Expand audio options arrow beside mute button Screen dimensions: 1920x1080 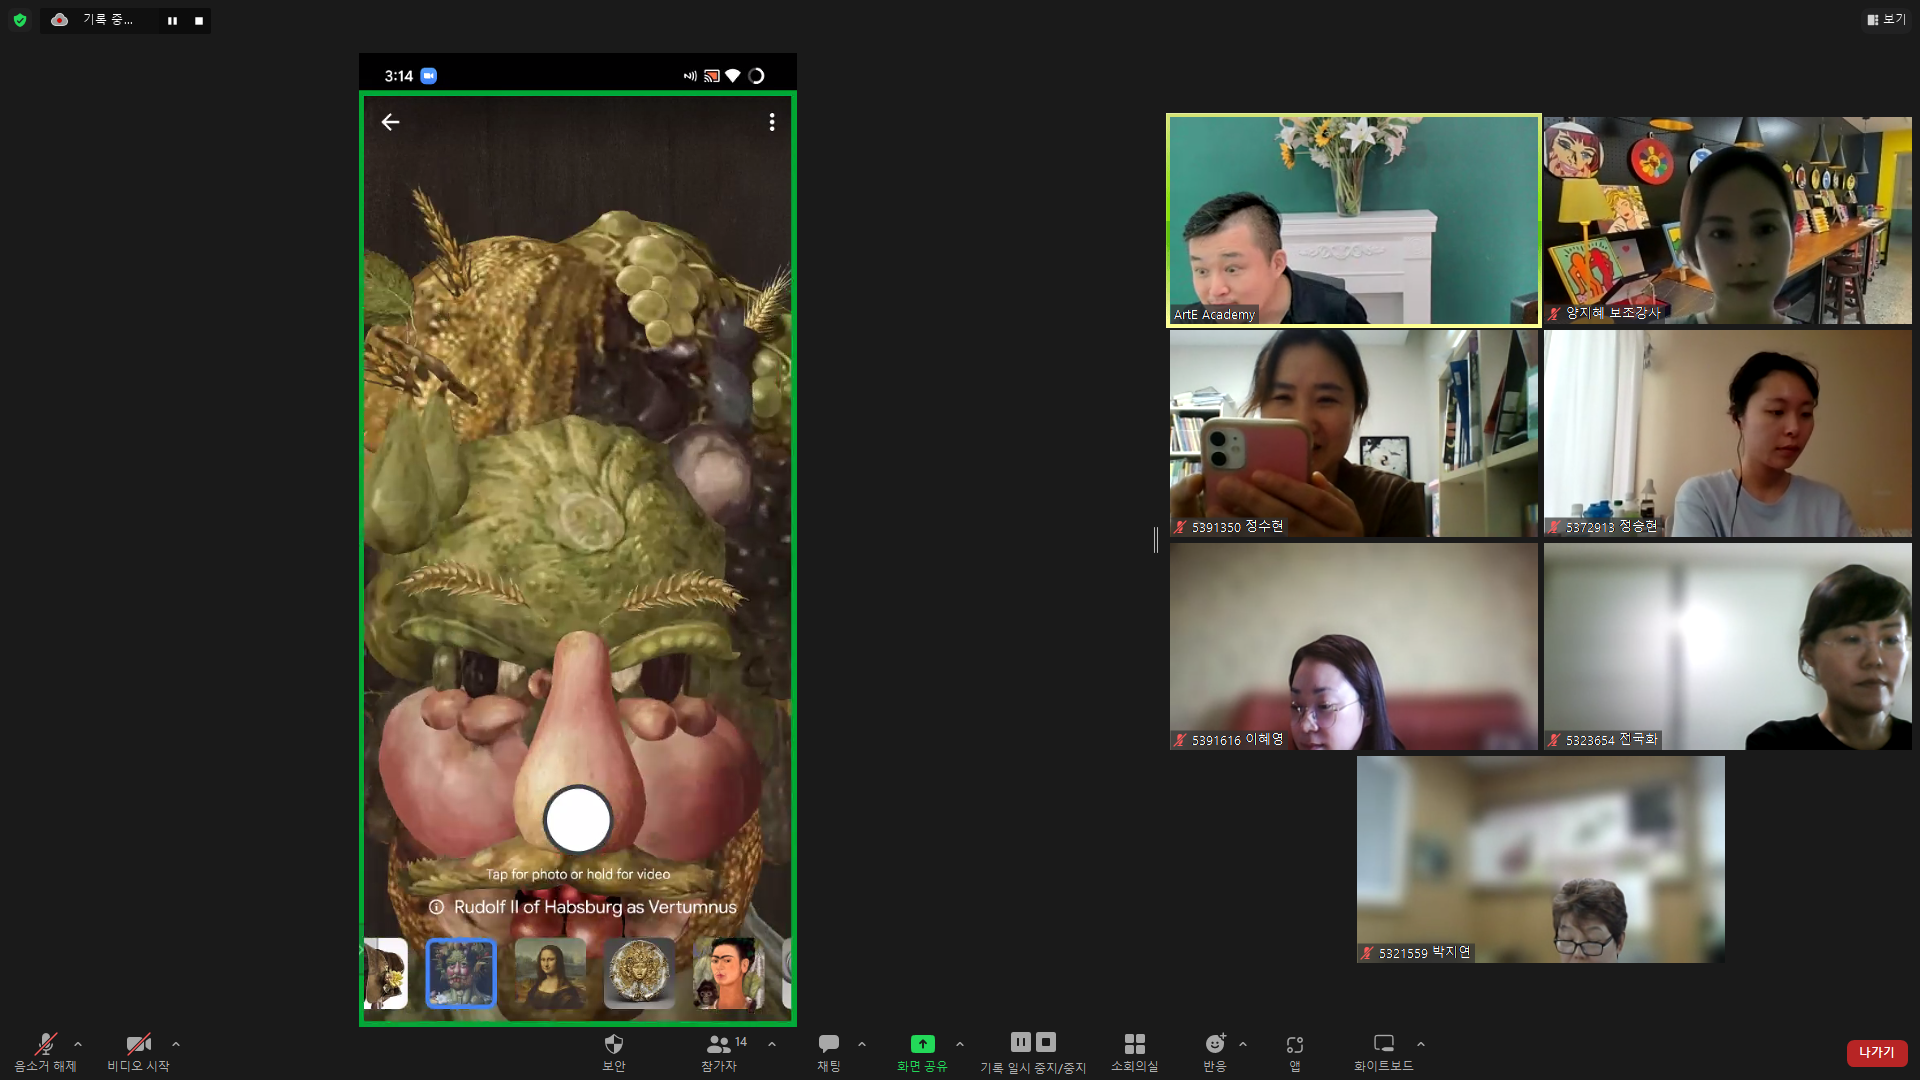78,1044
